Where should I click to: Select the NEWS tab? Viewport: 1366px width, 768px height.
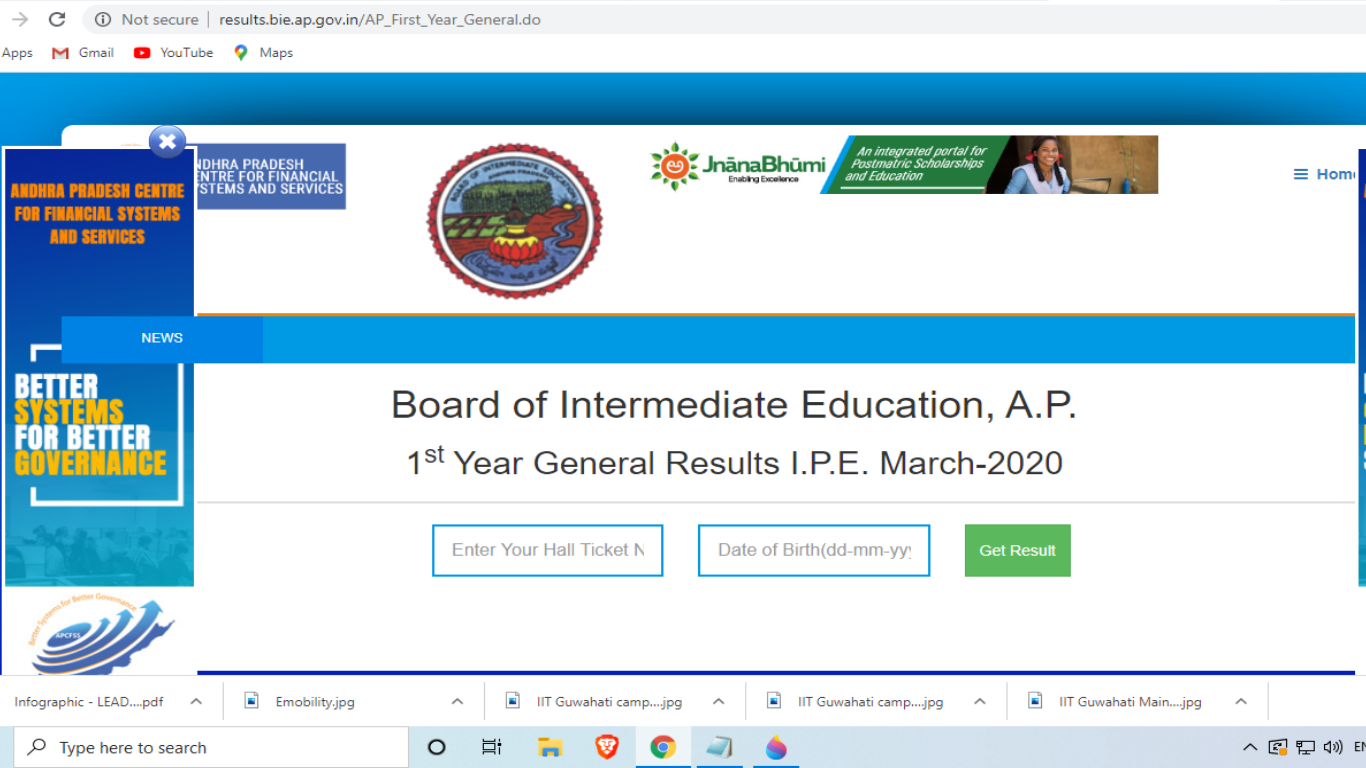click(x=162, y=338)
